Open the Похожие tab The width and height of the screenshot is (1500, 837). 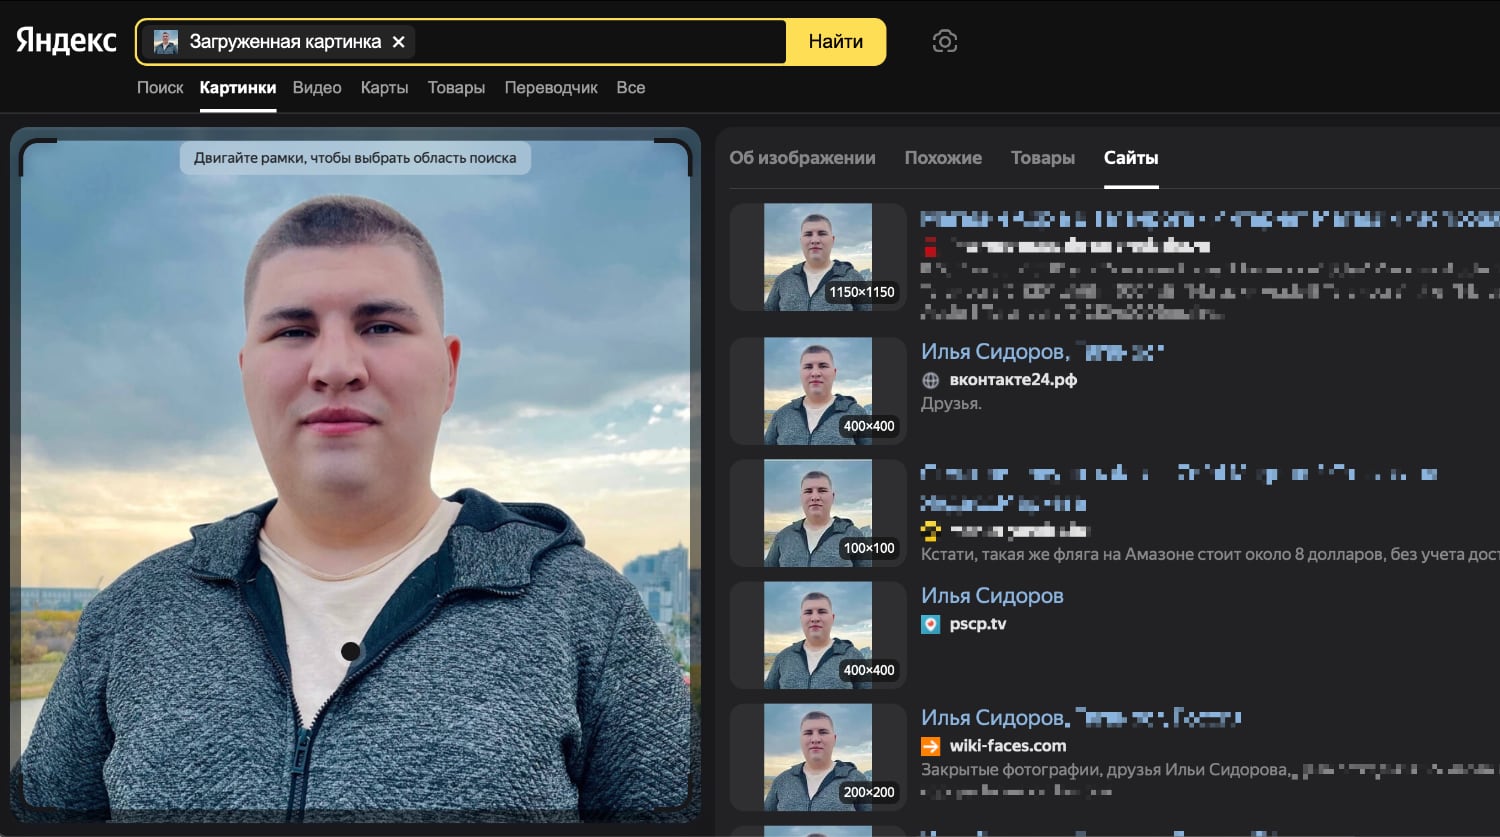(943, 158)
